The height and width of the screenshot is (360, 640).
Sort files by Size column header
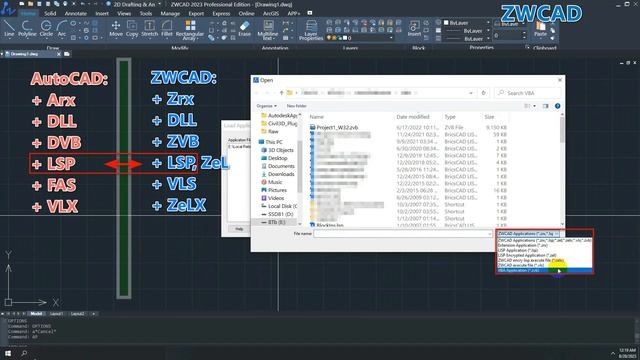[x=489, y=117]
